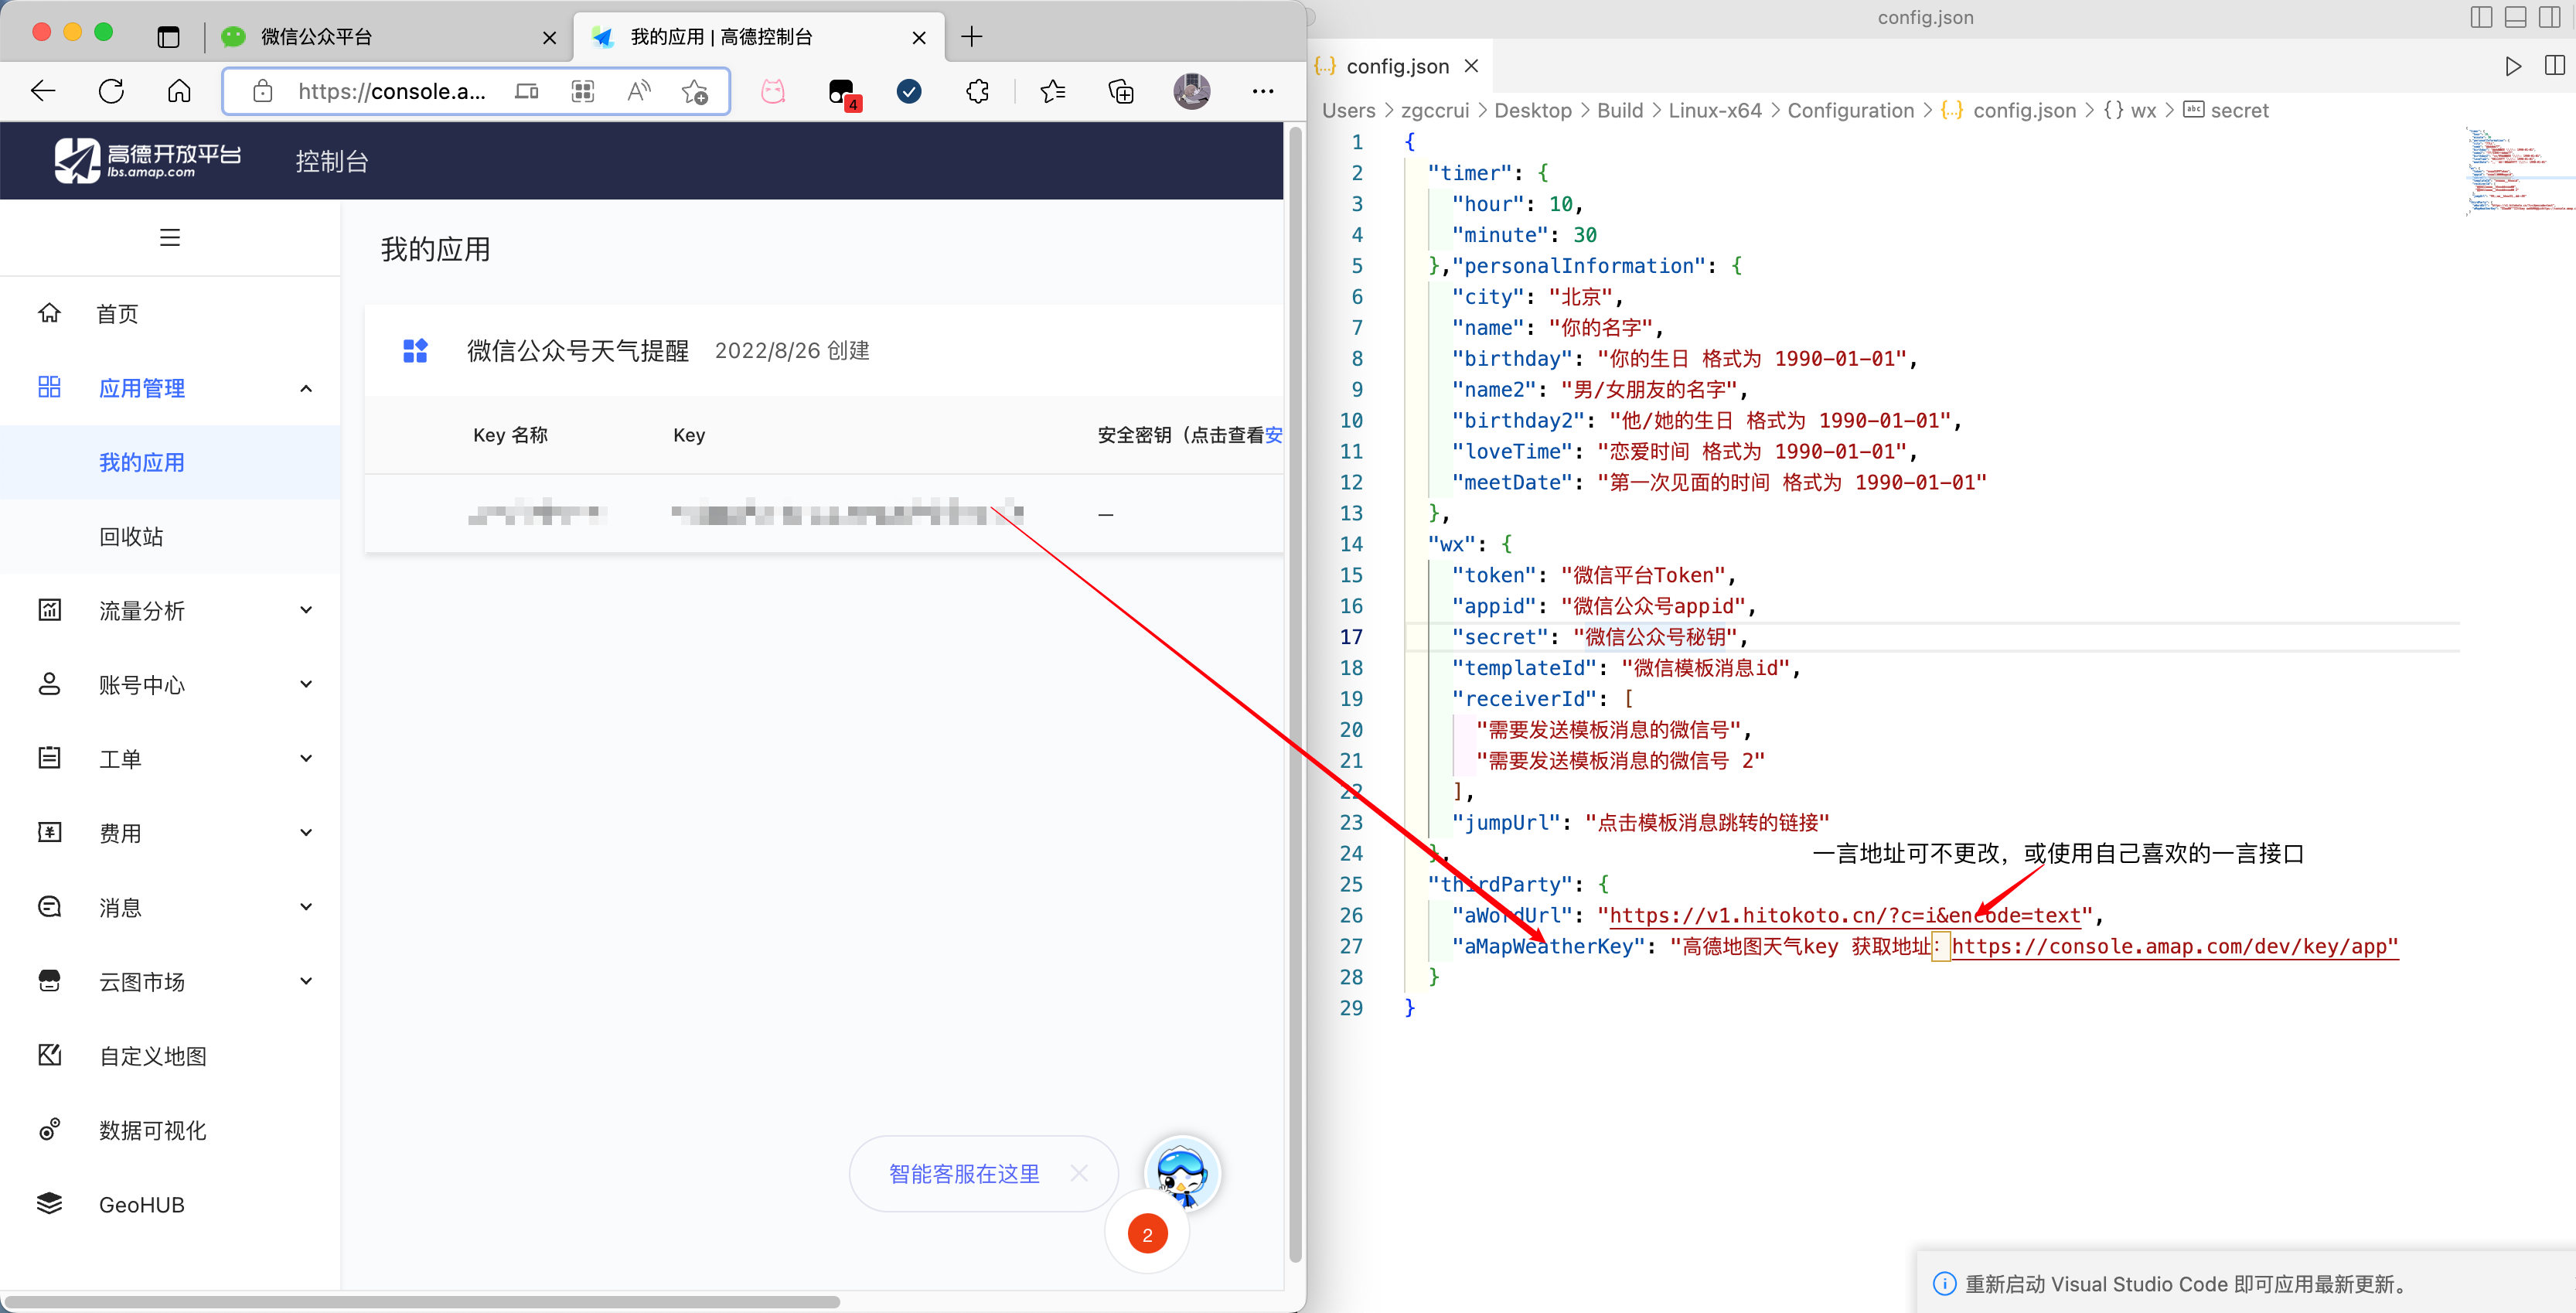Switch to the 微信公众平台 tab

(x=387, y=37)
